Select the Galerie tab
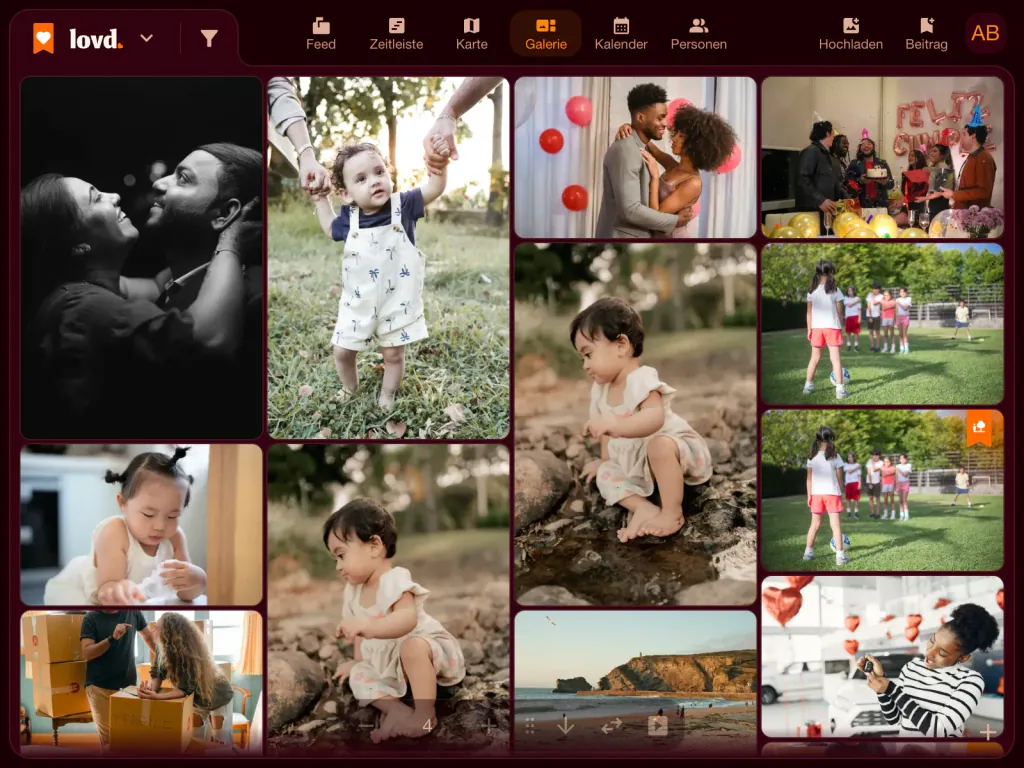Viewport: 1024px width, 768px height. pyautogui.click(x=545, y=35)
